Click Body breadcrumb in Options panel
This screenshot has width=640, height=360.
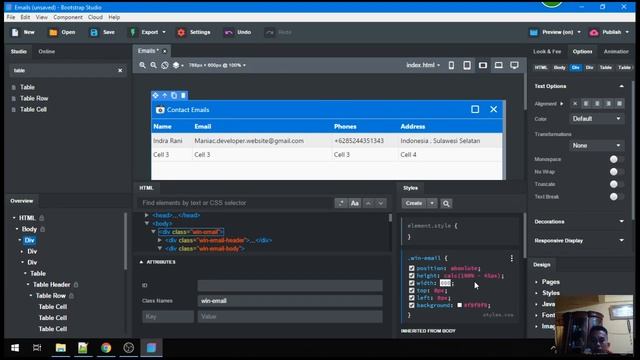coord(559,67)
